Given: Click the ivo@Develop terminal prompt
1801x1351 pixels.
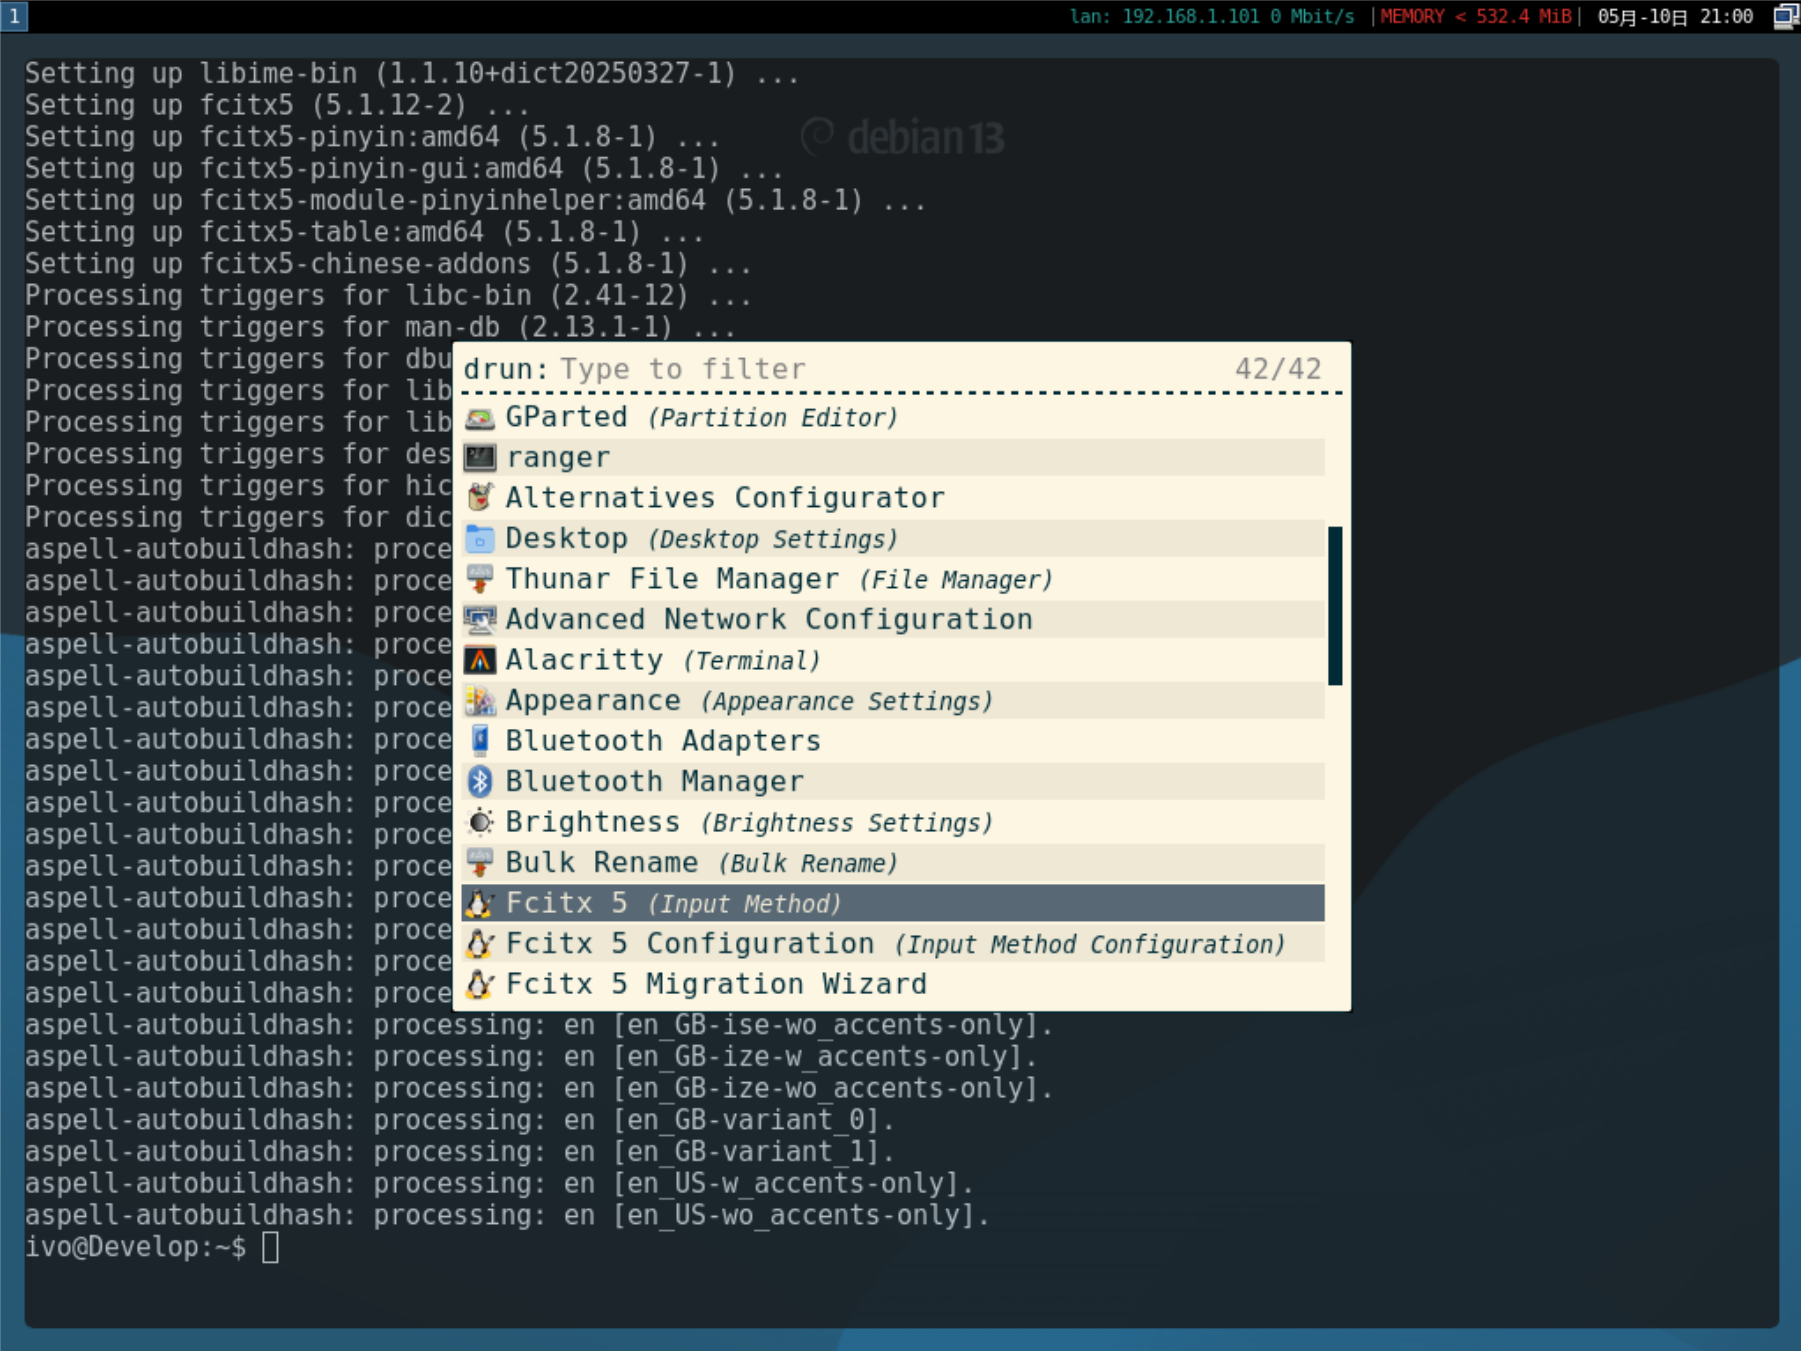Looking at the screenshot, I should [136, 1247].
